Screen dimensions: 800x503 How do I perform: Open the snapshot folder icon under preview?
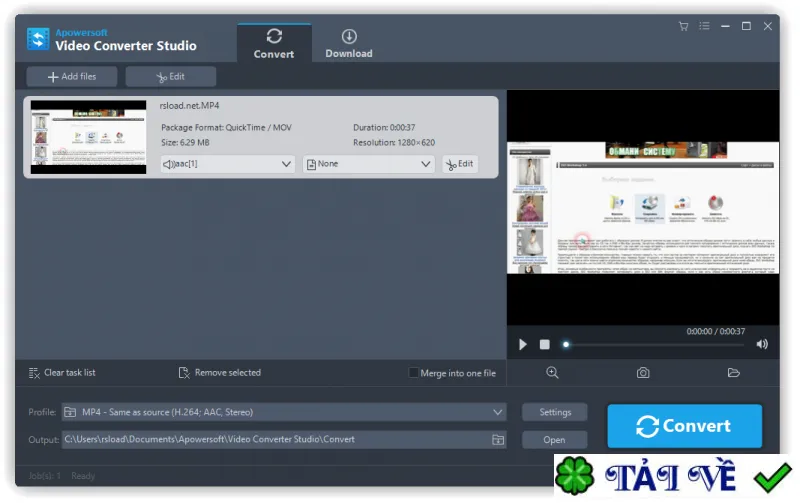[x=733, y=373]
